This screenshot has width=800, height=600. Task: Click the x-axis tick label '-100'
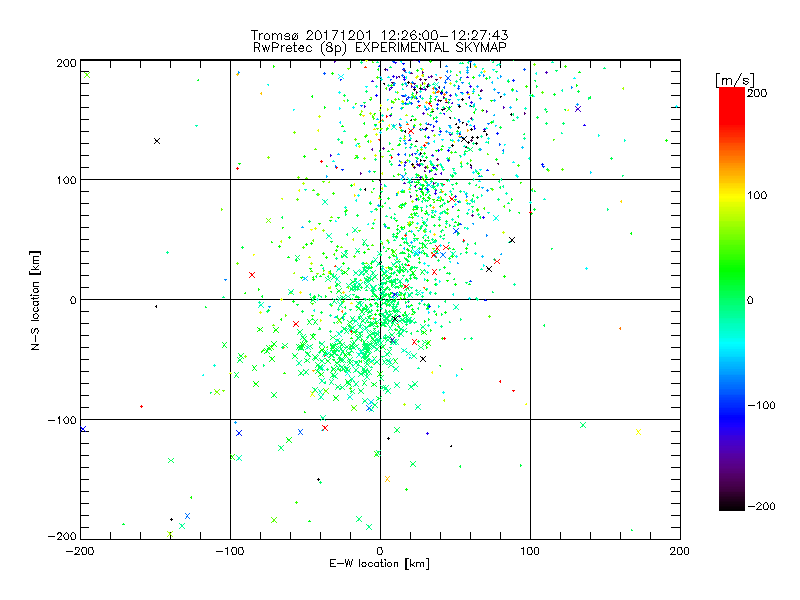(x=230, y=551)
